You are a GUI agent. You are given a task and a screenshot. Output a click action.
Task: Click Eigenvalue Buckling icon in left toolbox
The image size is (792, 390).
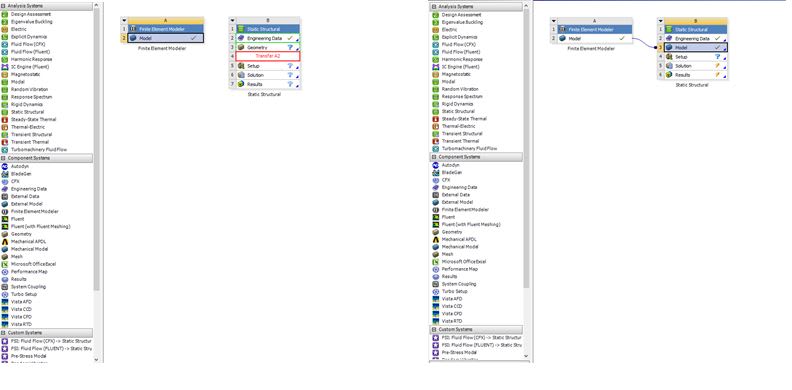[x=5, y=22]
